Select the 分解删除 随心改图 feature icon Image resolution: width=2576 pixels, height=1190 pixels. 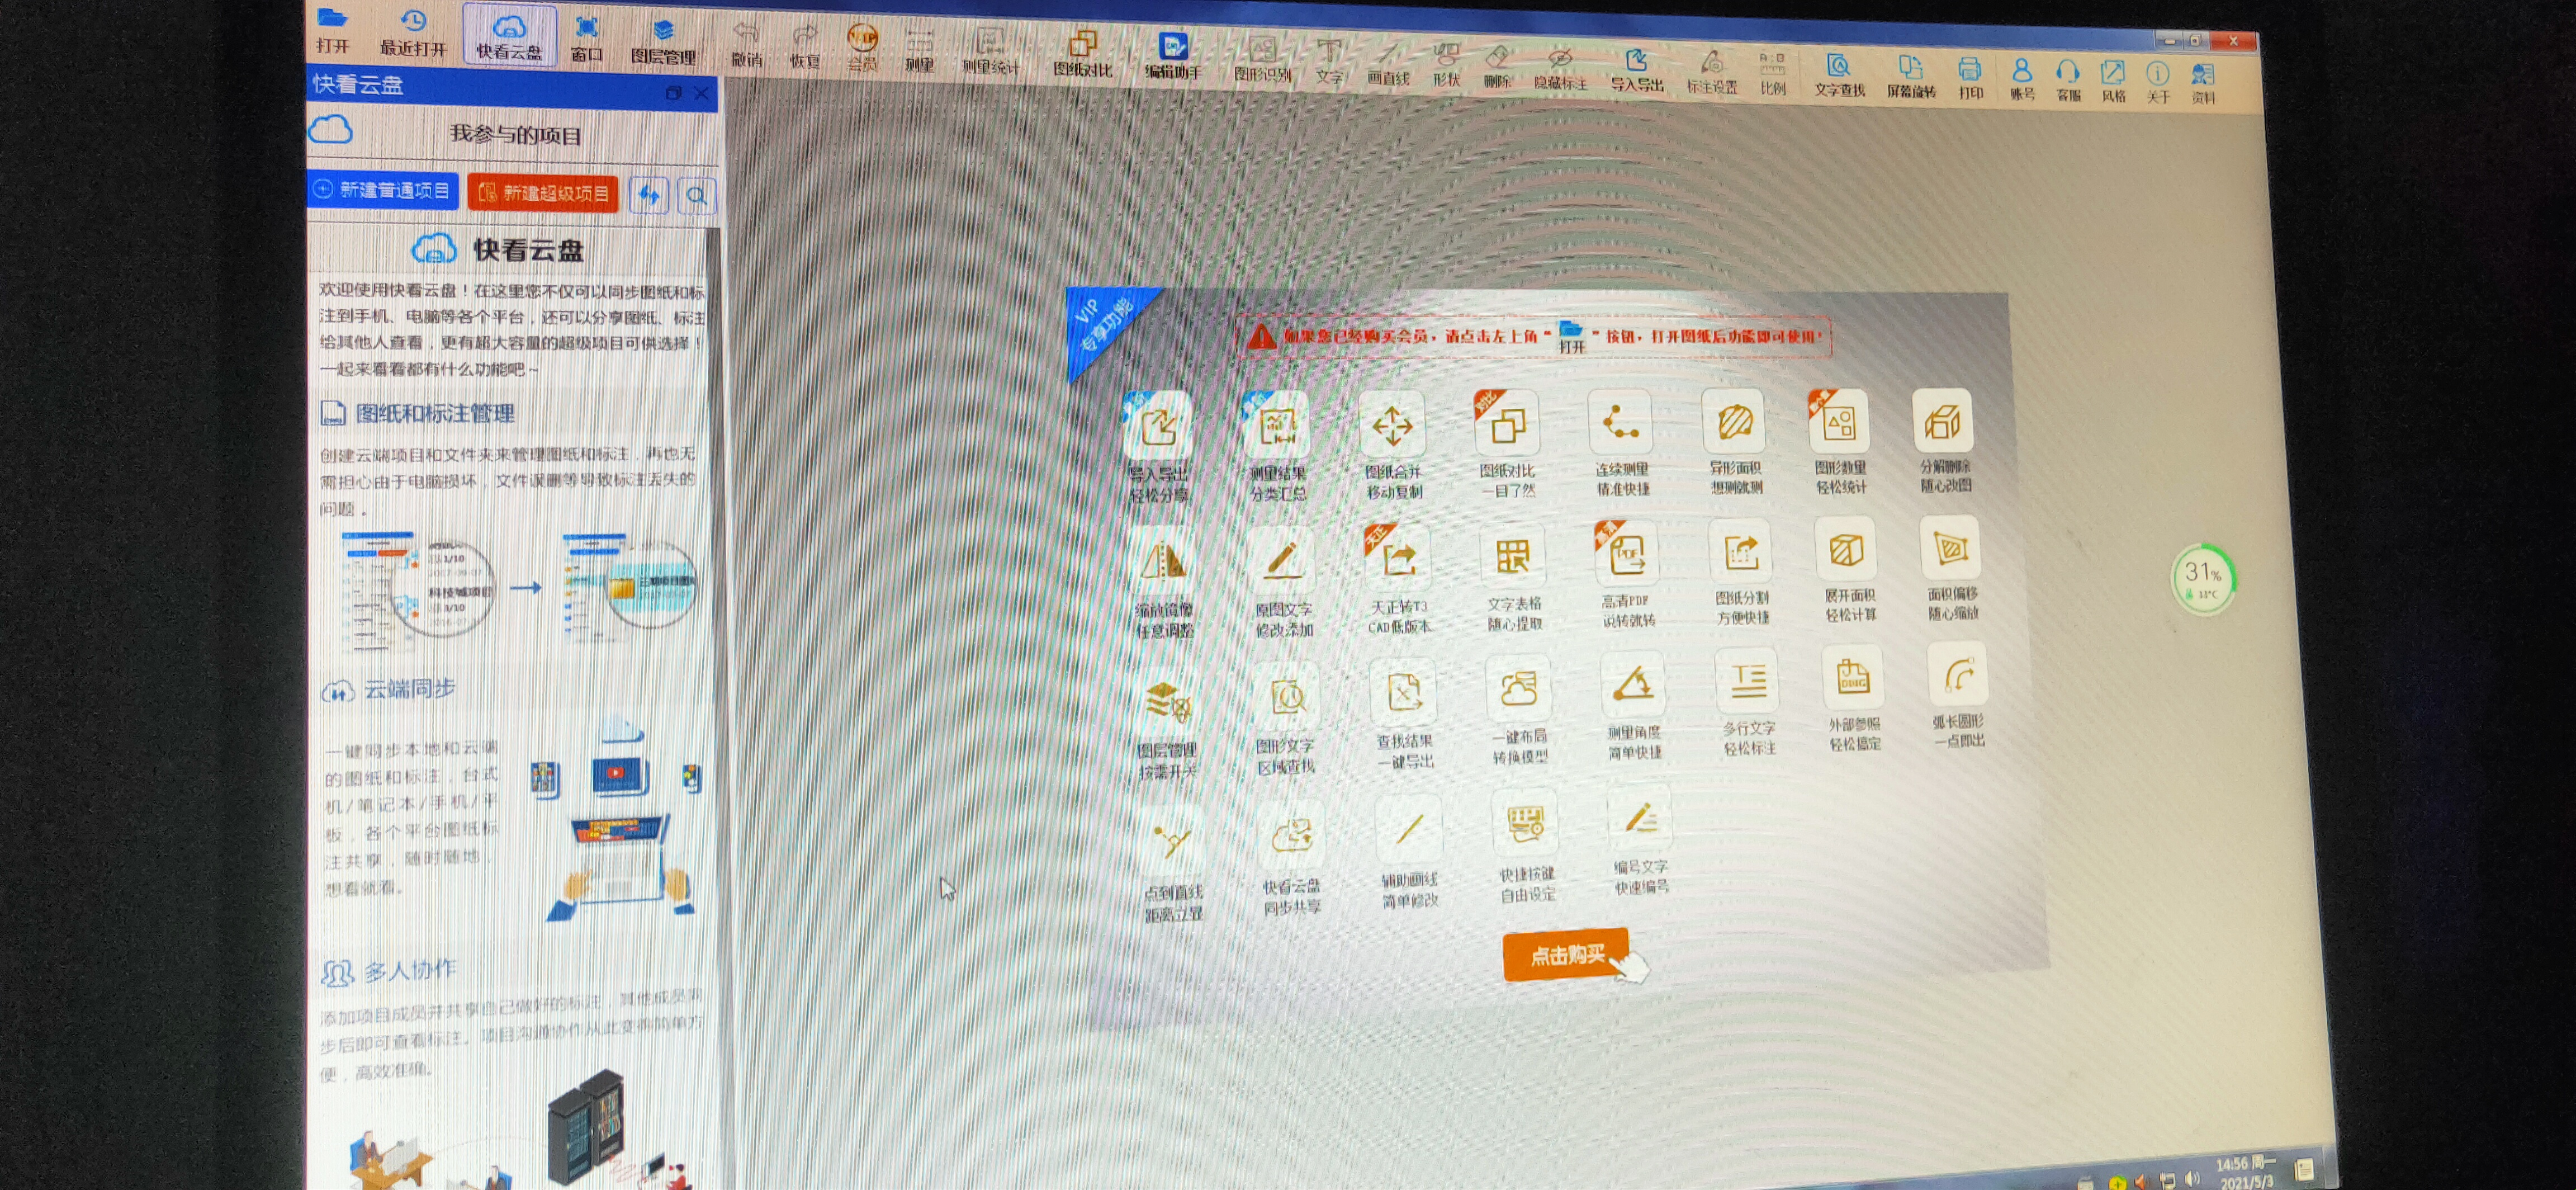(x=1943, y=420)
